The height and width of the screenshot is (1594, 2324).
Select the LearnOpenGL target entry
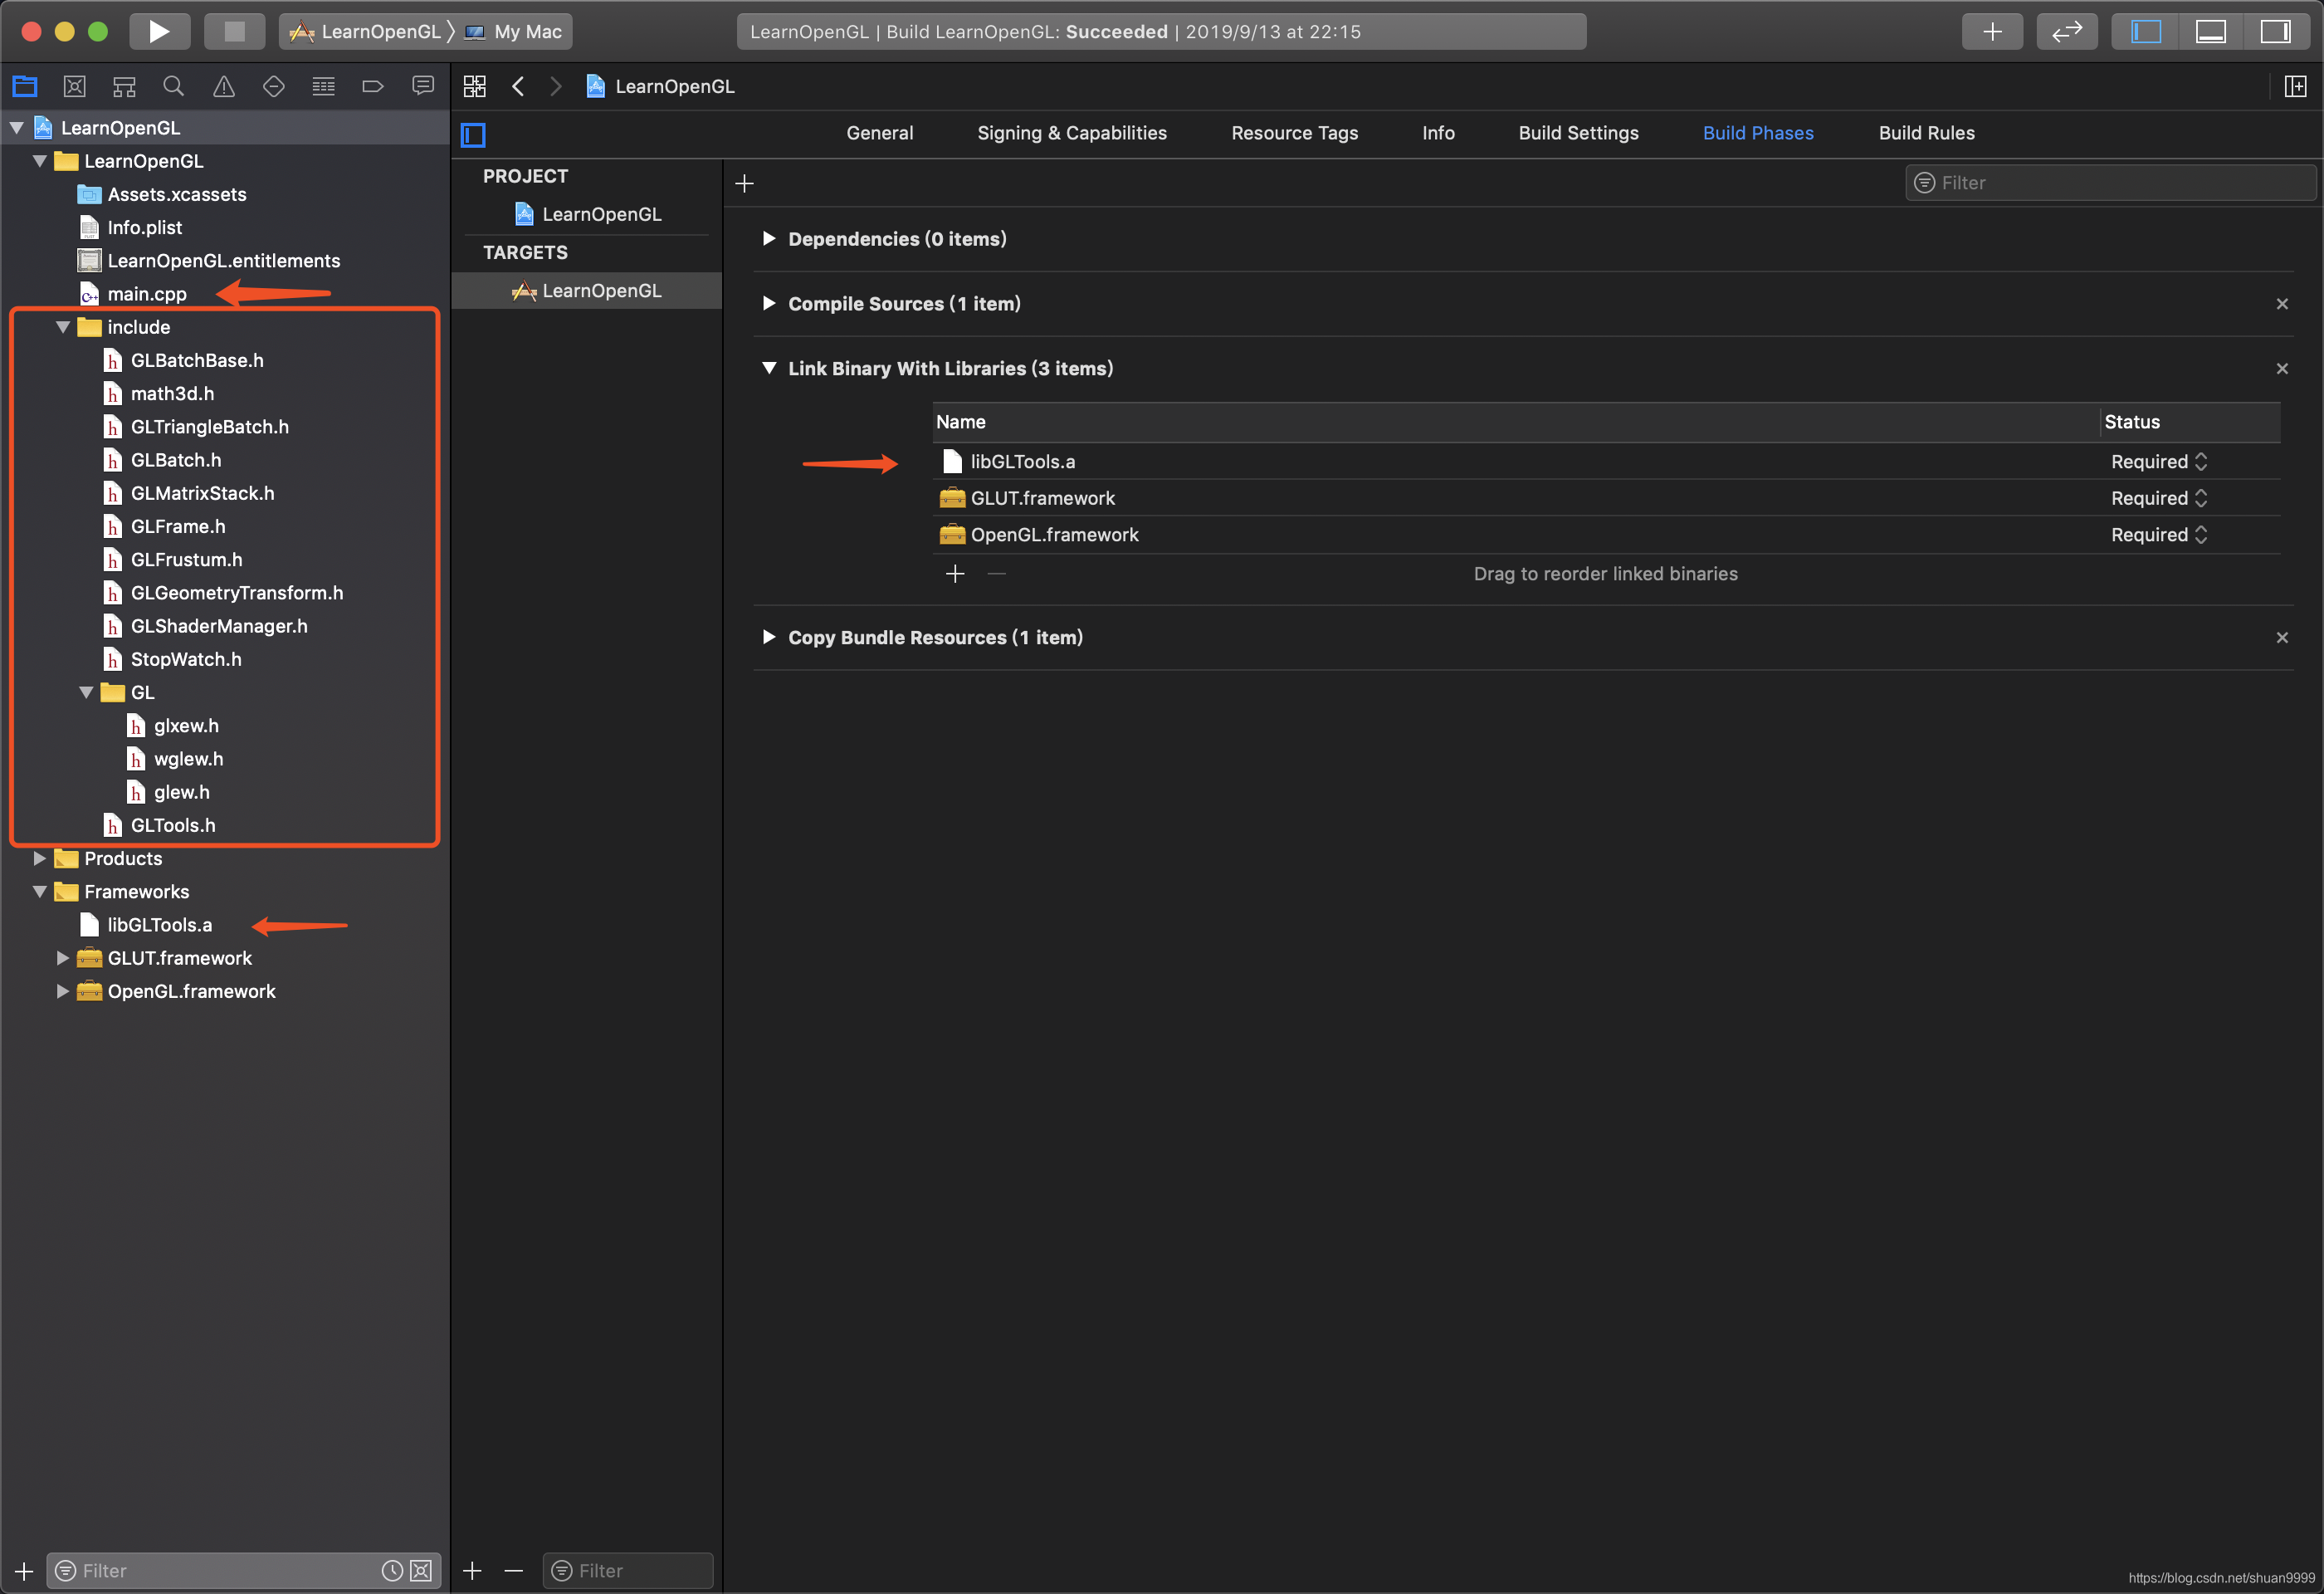[x=587, y=291]
